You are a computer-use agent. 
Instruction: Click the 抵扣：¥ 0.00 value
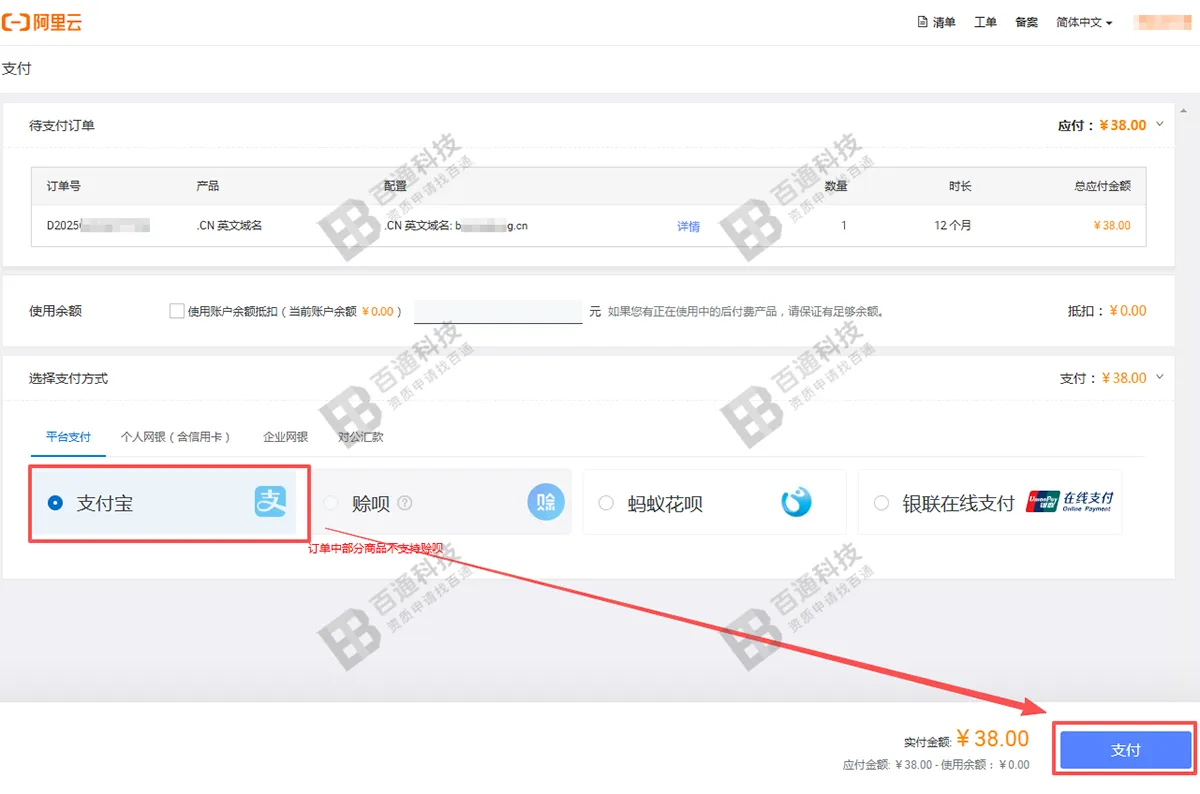point(1107,311)
